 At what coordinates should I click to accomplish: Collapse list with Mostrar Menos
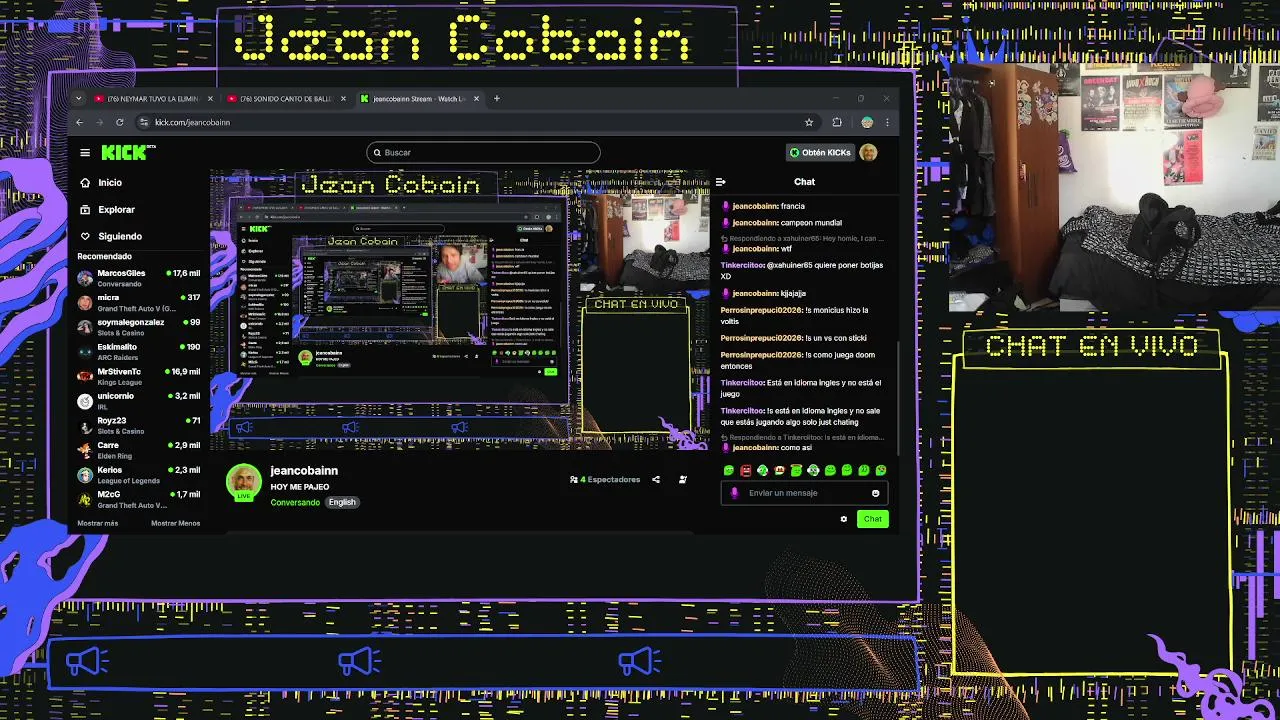pyautogui.click(x=175, y=523)
